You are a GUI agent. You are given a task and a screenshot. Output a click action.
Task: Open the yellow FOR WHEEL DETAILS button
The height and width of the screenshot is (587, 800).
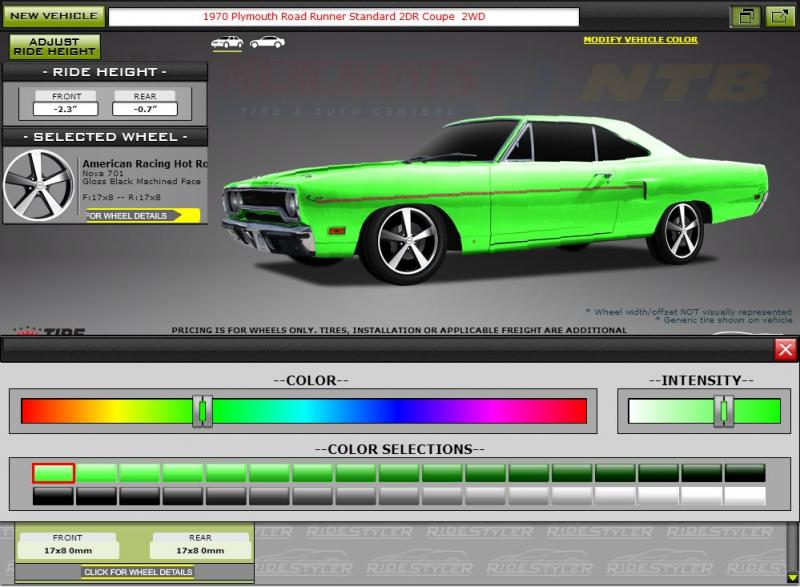pos(142,216)
